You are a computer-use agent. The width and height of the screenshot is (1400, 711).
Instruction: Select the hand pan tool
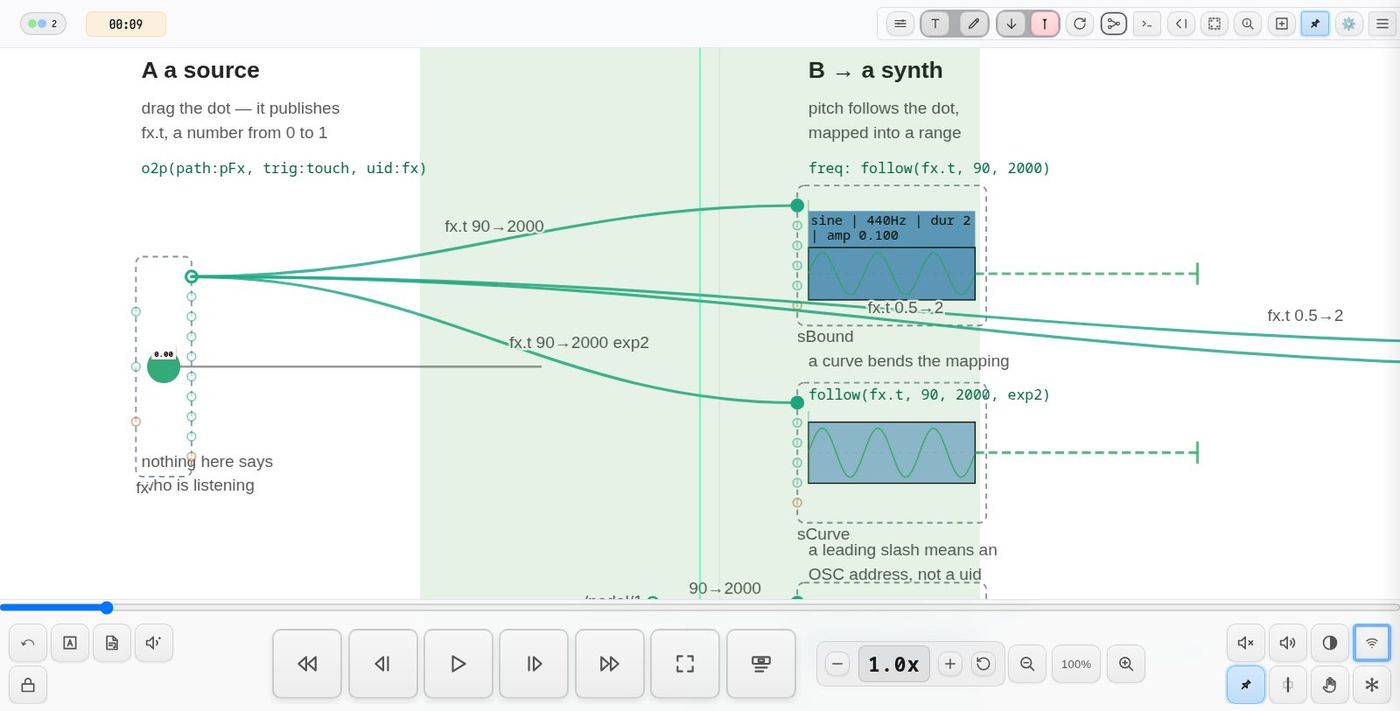coord(1330,685)
